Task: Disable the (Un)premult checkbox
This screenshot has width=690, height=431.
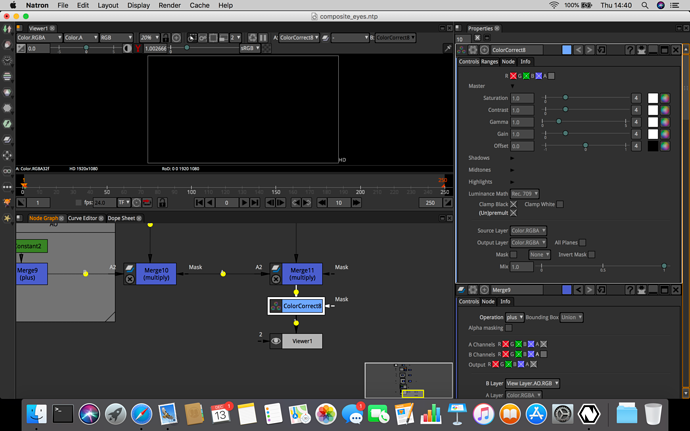Action: 513,213
